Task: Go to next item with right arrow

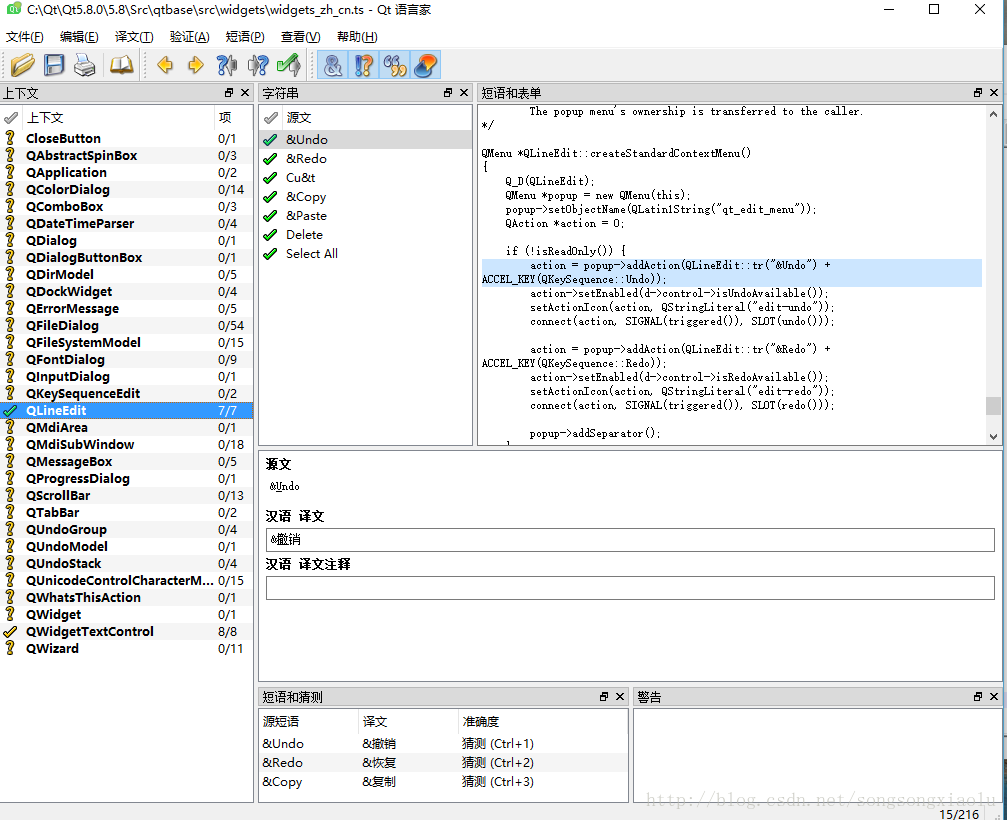Action: [x=196, y=65]
